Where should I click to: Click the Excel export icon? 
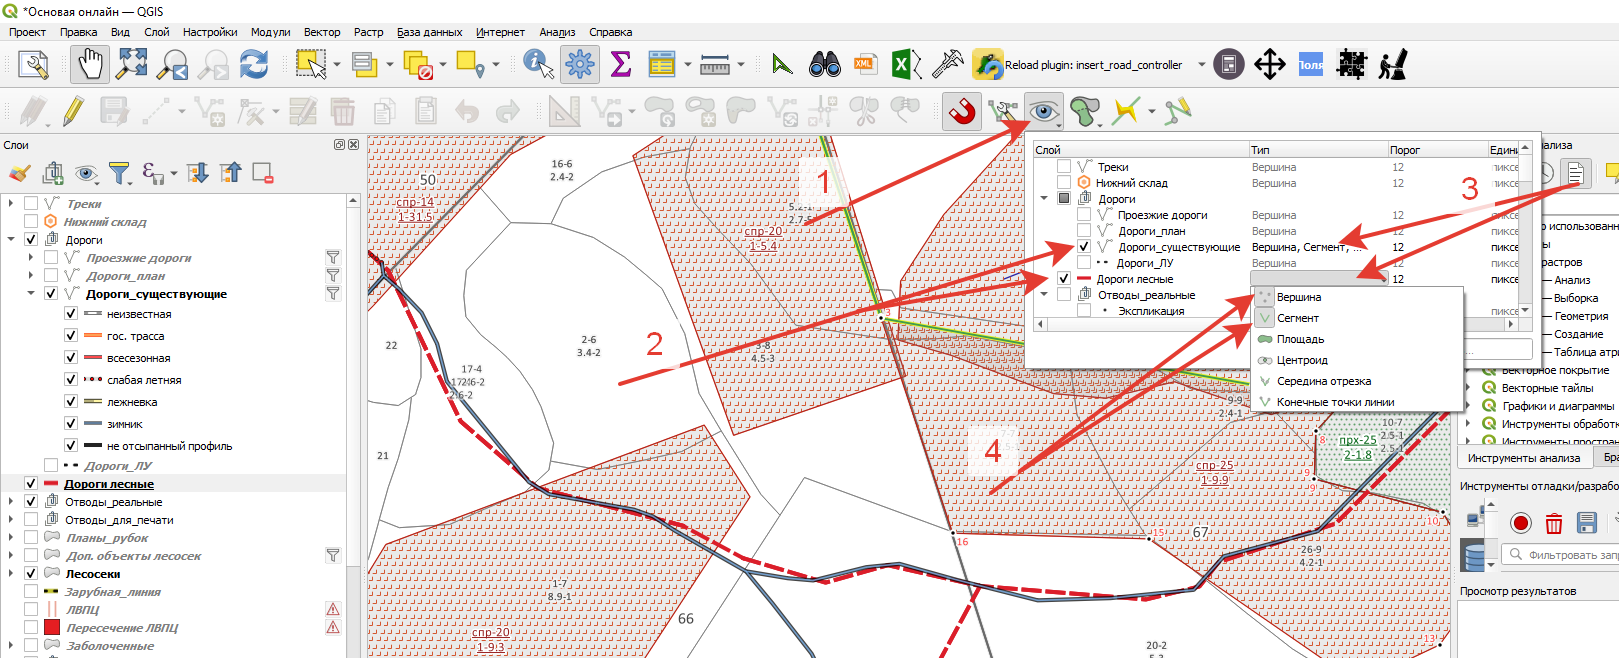coord(905,65)
